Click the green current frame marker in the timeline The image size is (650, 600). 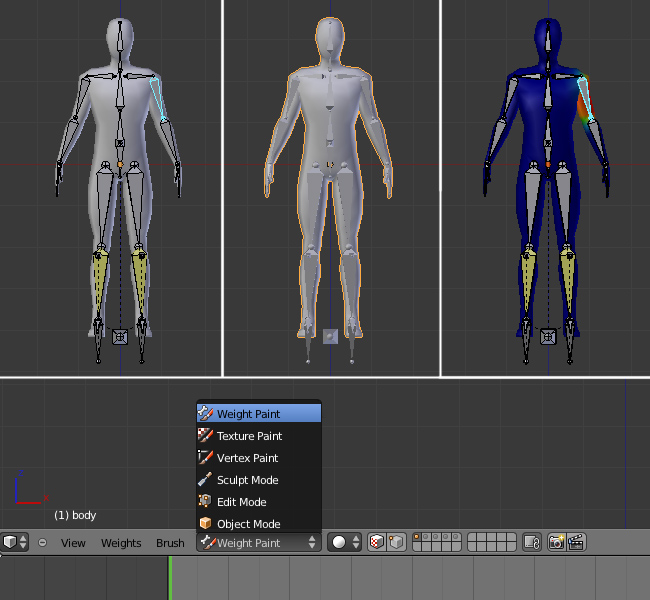point(170,578)
